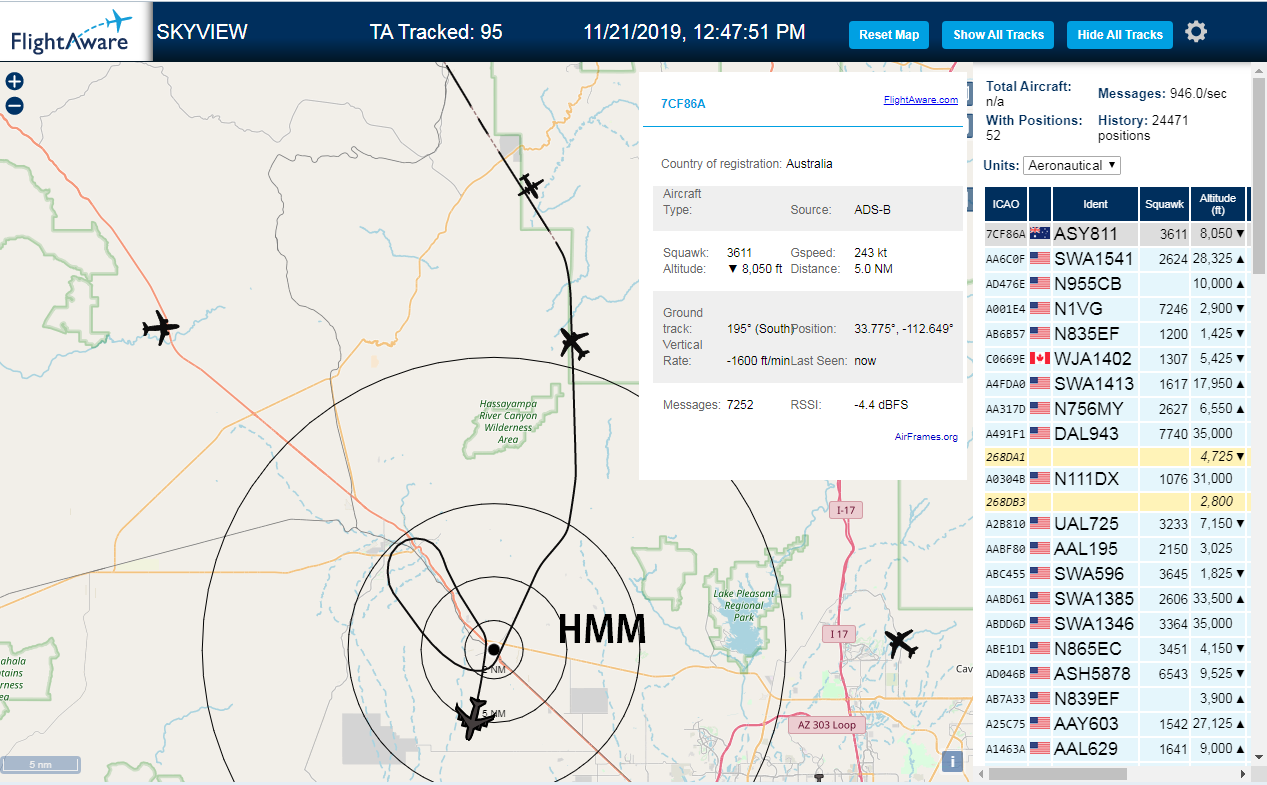Screen dimensions: 1267x785
Task: Select the N756MY aircraft row
Action: tap(1116, 409)
